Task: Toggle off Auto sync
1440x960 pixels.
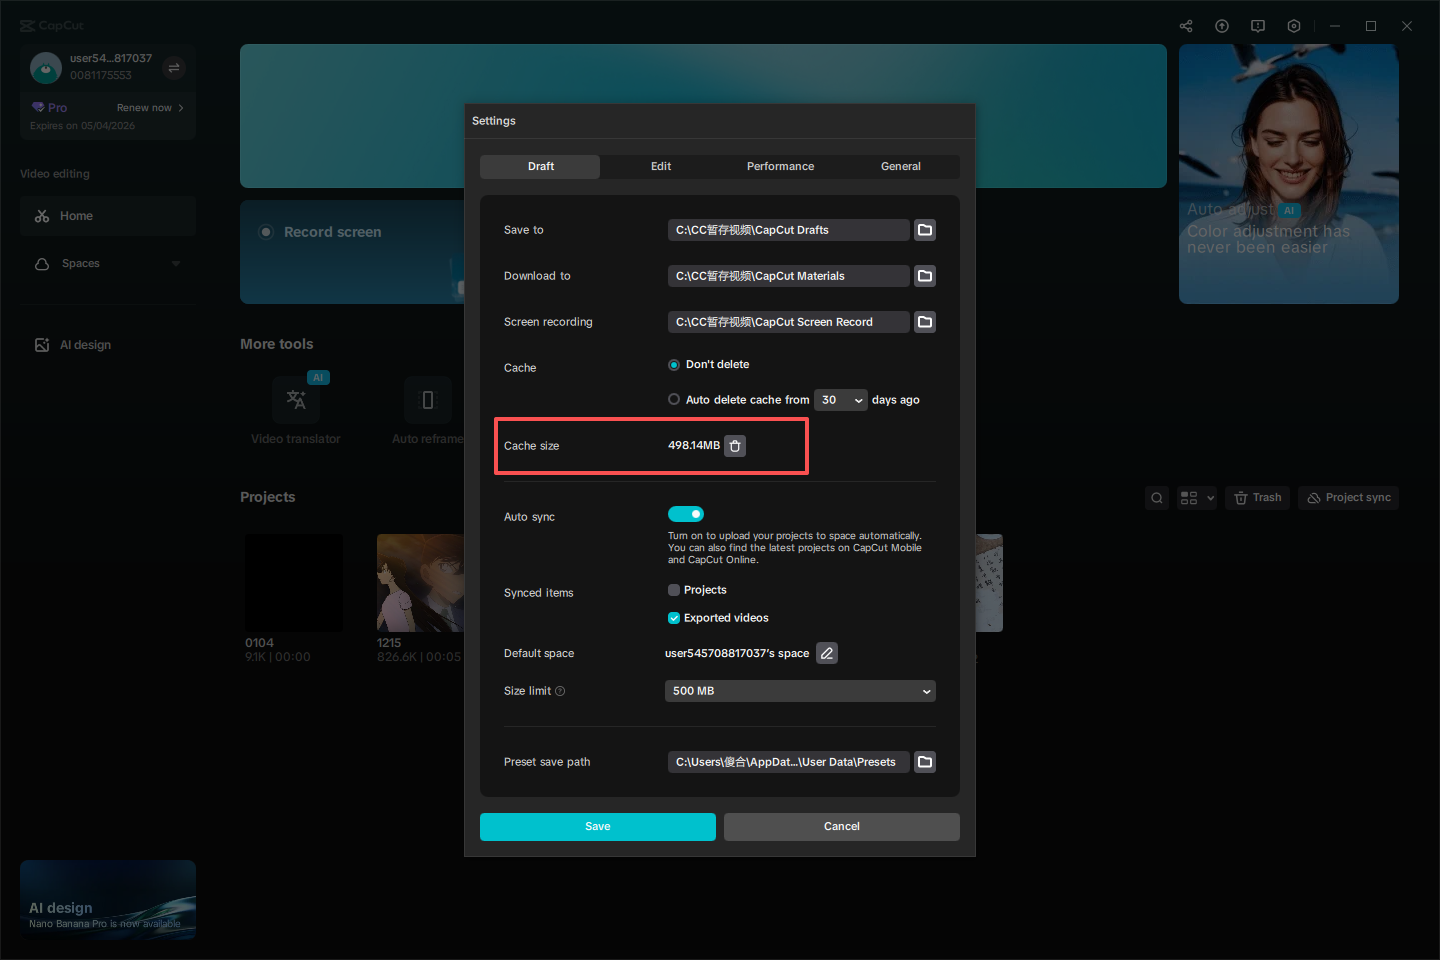Action: coord(685,513)
